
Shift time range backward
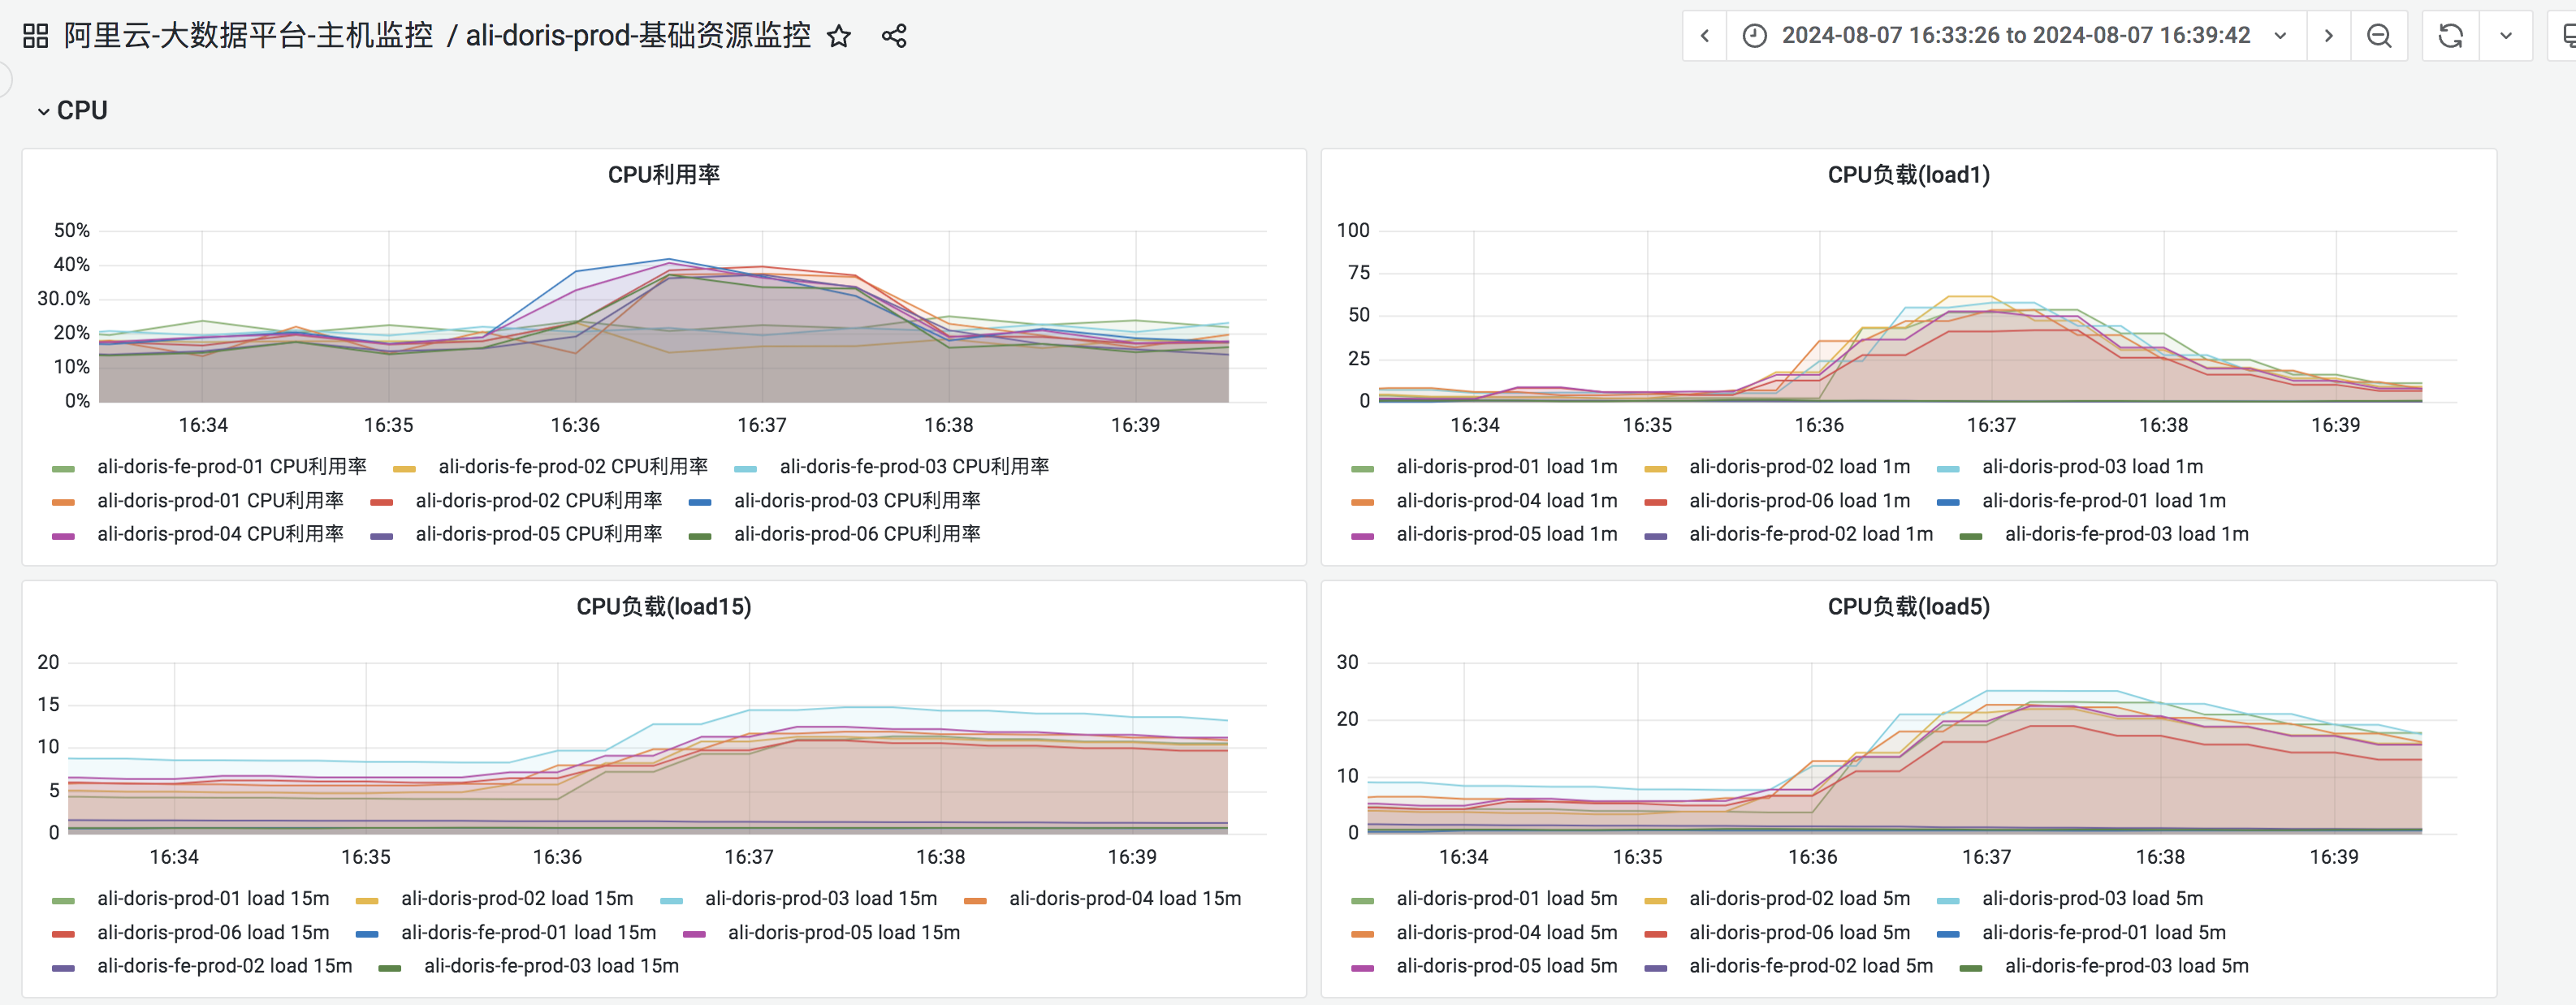click(1705, 36)
